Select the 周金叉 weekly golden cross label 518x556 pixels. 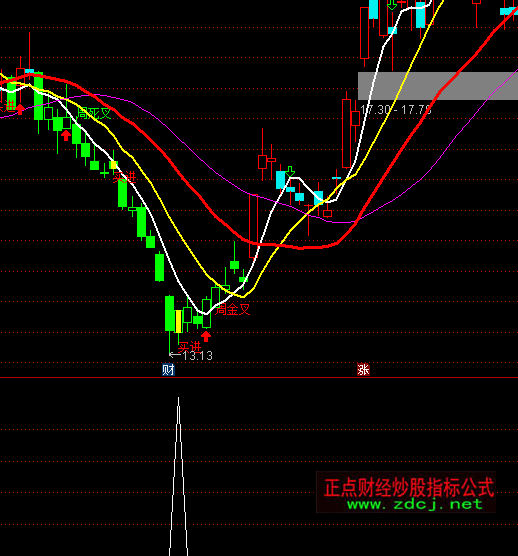233,309
